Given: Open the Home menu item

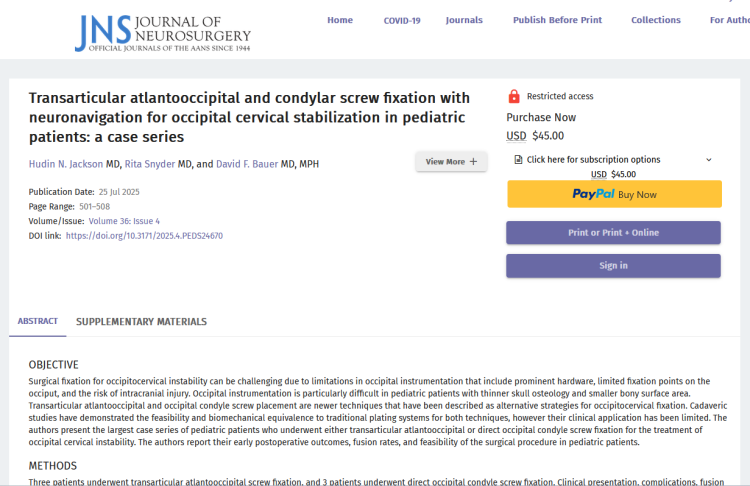Looking at the screenshot, I should [340, 20].
